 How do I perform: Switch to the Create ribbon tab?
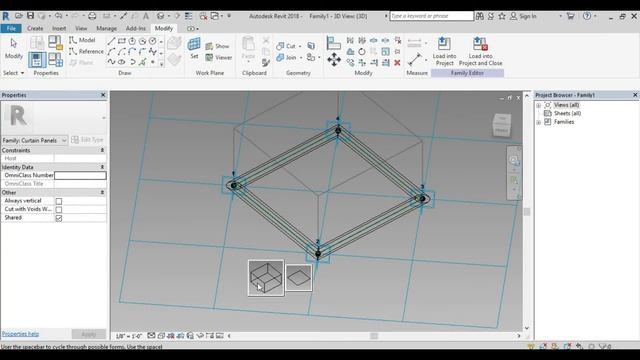click(x=35, y=29)
